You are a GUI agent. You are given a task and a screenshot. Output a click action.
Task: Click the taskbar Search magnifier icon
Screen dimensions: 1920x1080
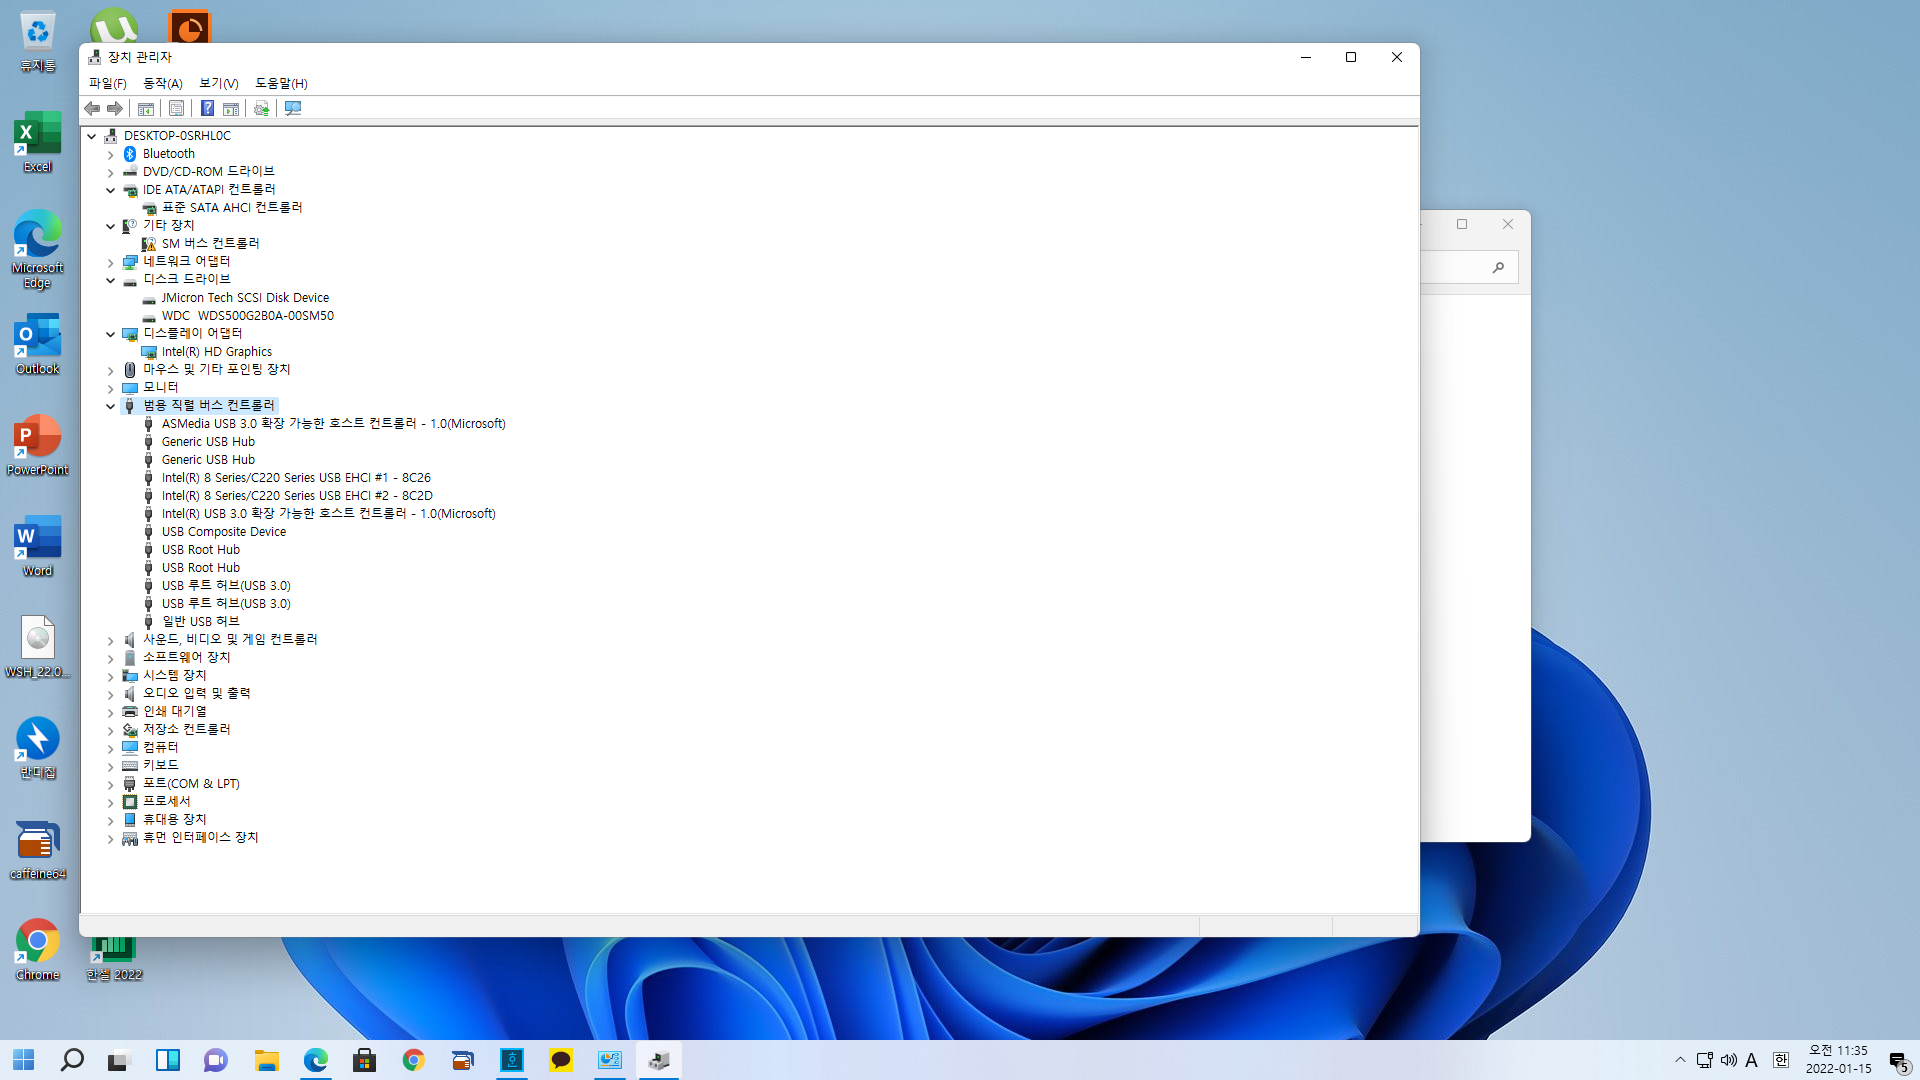point(72,1060)
